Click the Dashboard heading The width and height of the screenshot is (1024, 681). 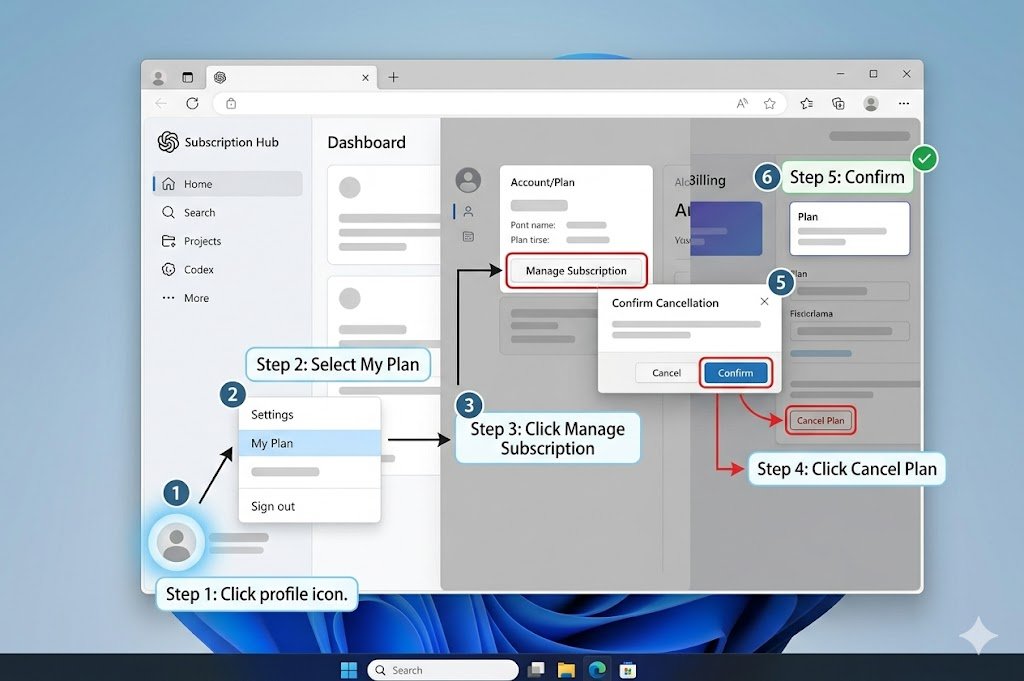(x=366, y=142)
